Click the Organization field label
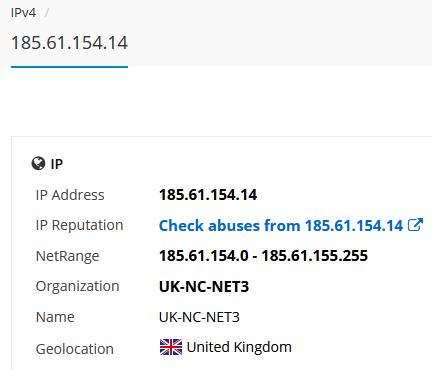 pyautogui.click(x=77, y=287)
